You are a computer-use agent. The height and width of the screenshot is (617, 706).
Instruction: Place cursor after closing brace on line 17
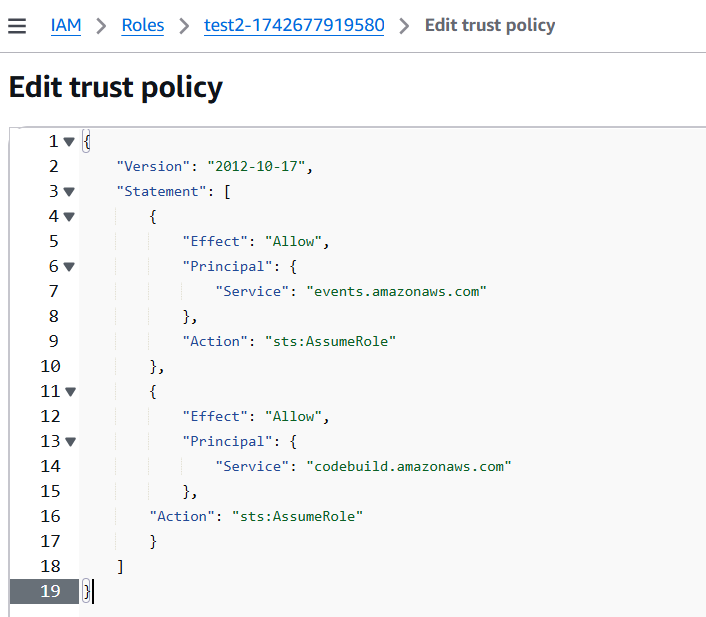tap(158, 541)
